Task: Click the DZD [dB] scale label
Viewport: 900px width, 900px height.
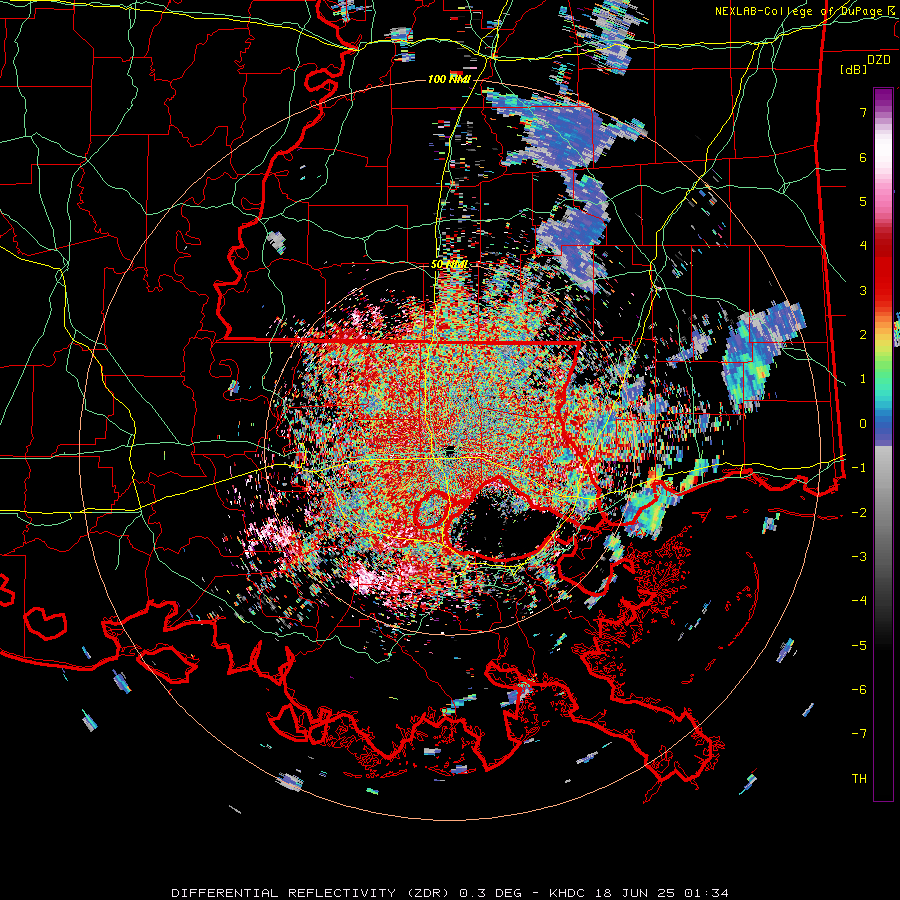Action: pos(866,64)
